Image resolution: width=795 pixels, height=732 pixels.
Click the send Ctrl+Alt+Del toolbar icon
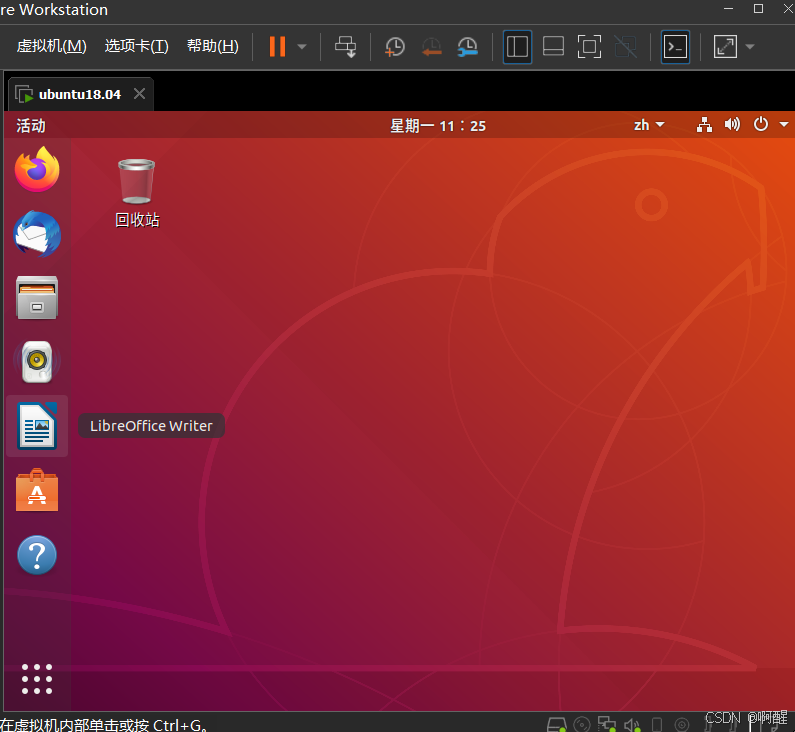point(345,47)
